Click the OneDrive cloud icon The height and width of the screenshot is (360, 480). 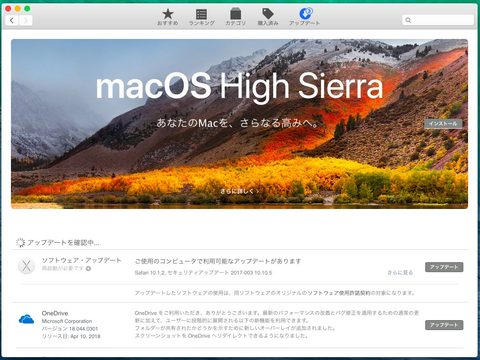point(26,319)
